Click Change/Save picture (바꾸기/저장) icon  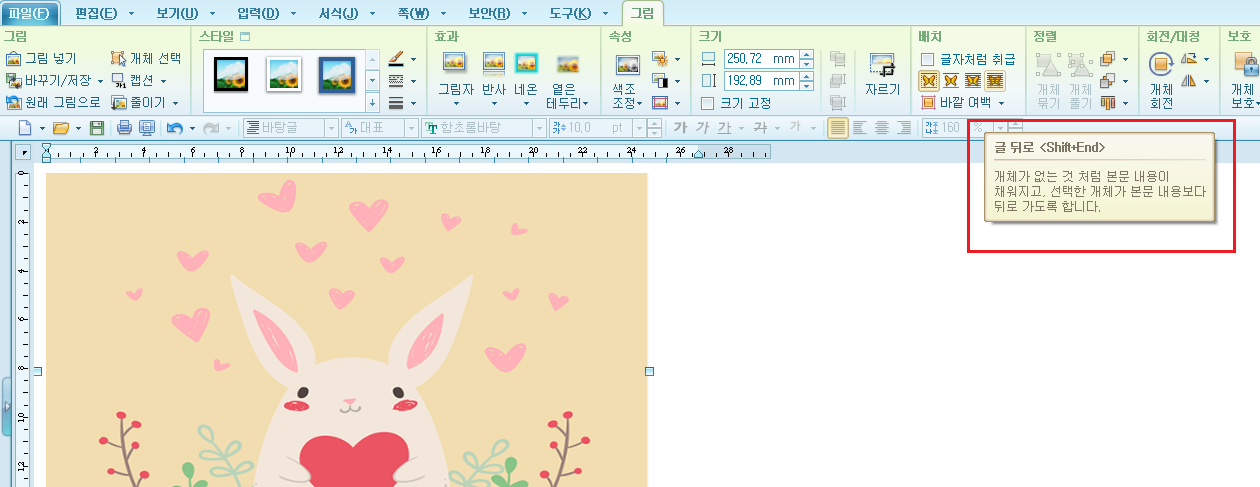click(13, 80)
